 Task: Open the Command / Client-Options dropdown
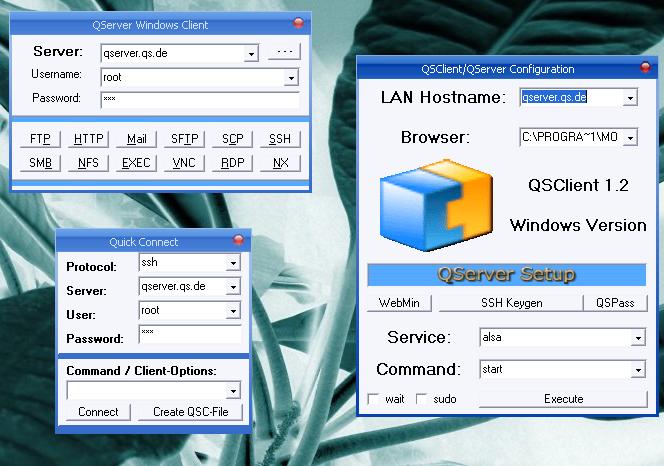(233, 391)
